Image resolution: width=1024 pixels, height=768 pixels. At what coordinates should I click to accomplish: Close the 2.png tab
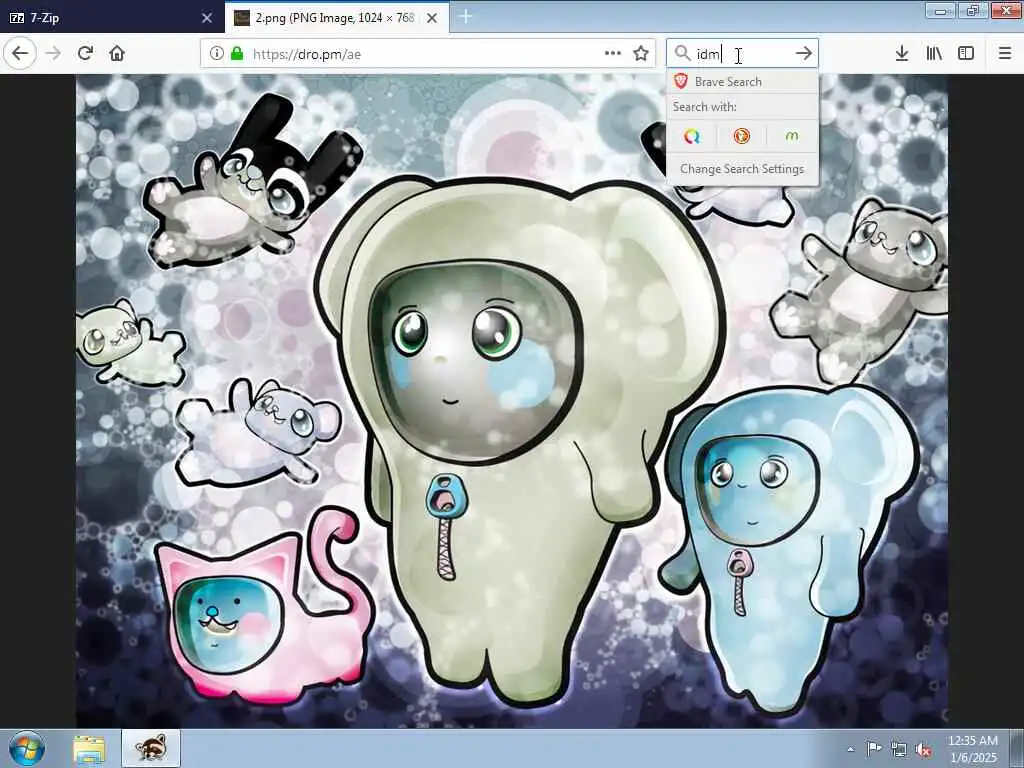(x=432, y=18)
